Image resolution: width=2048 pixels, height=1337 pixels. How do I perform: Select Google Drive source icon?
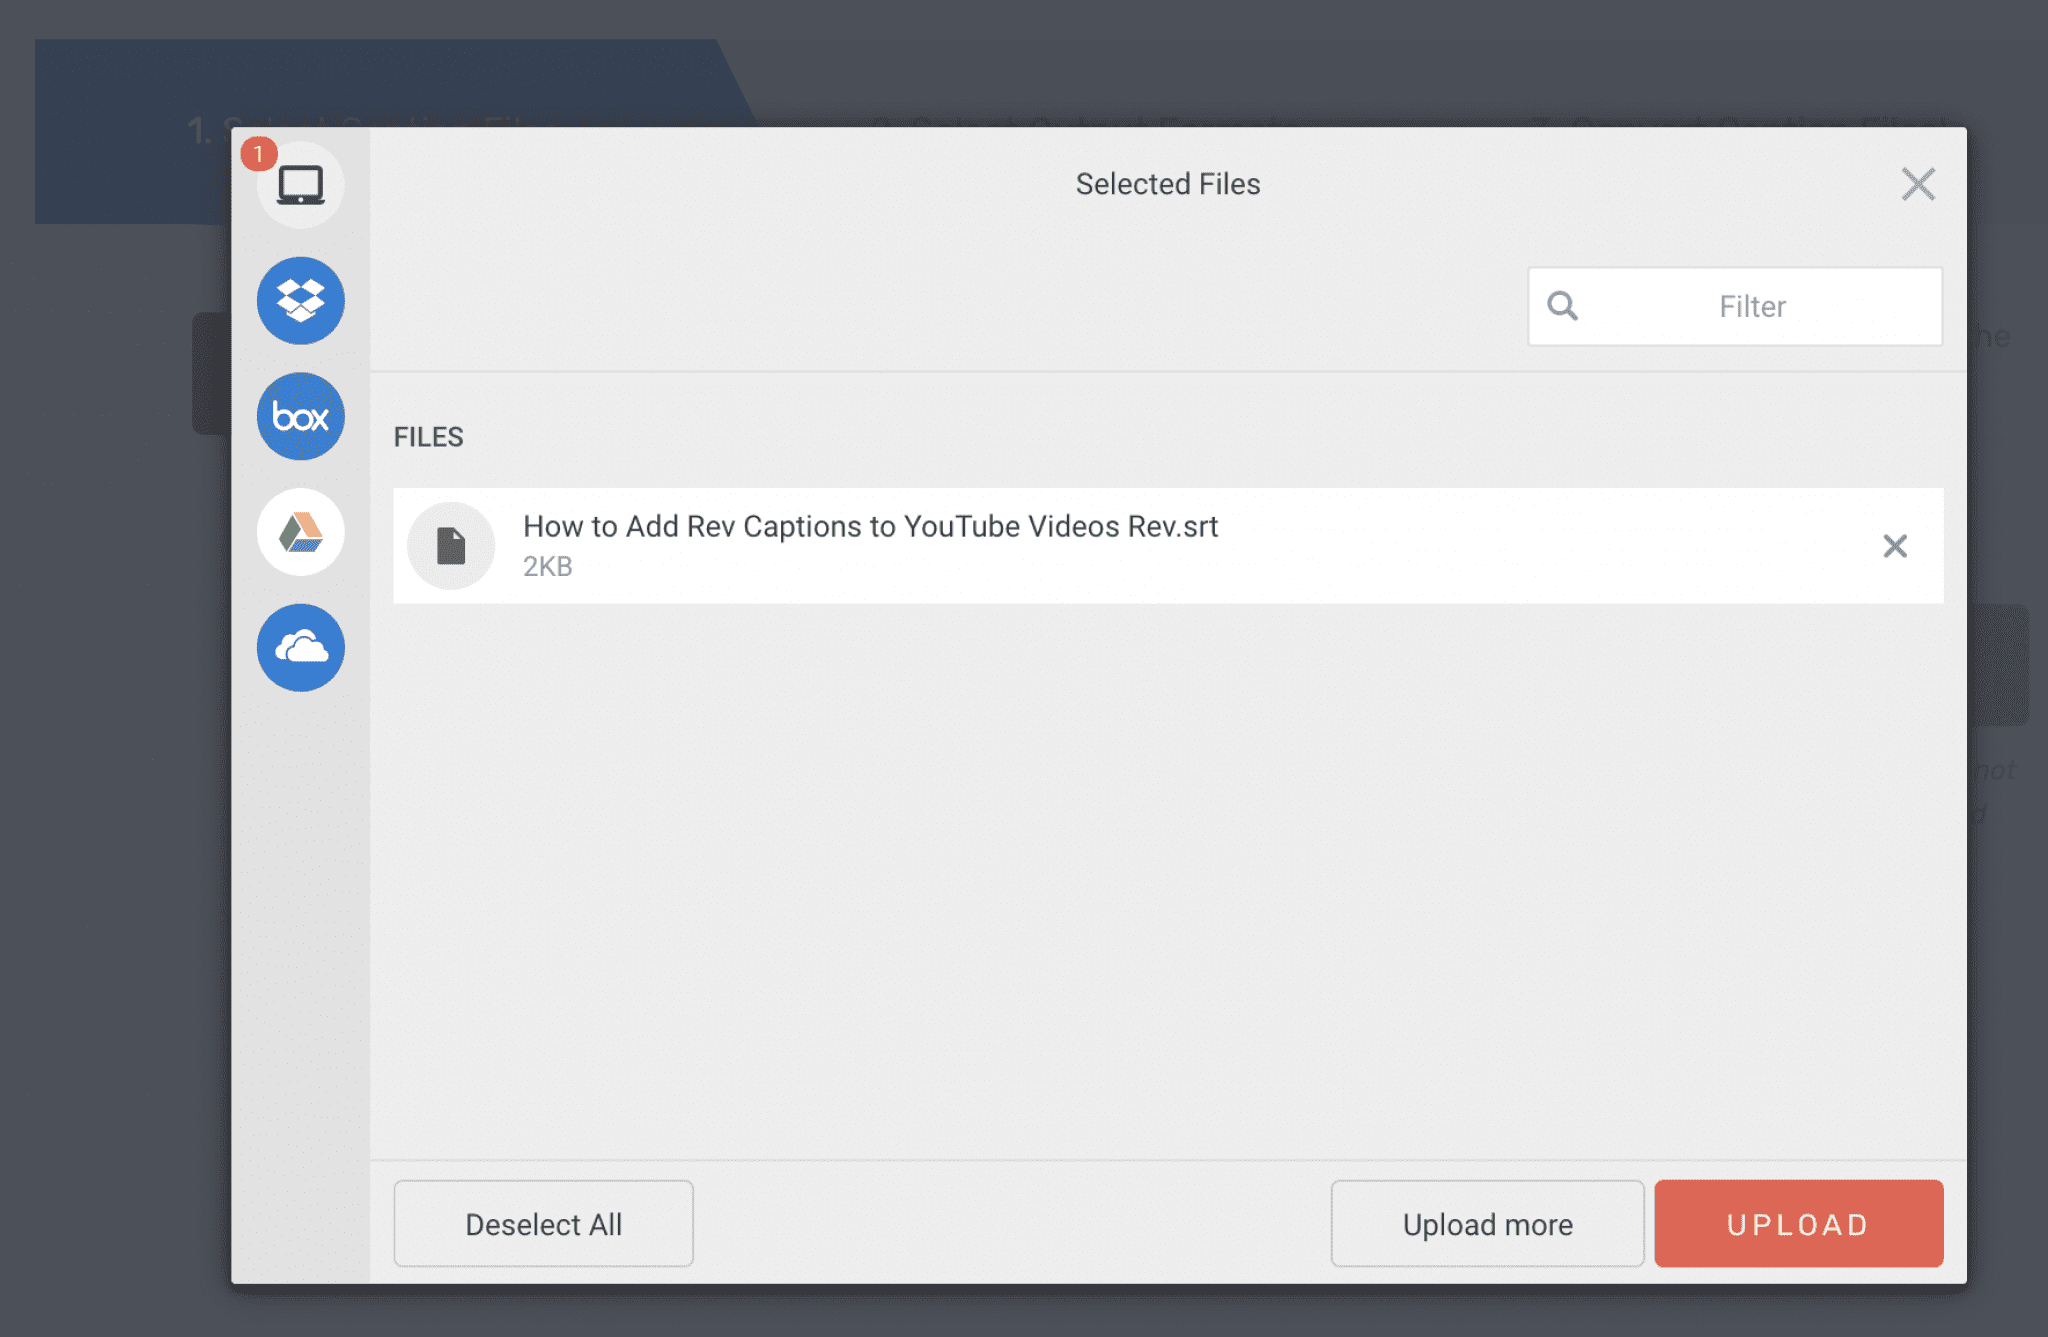(x=300, y=532)
